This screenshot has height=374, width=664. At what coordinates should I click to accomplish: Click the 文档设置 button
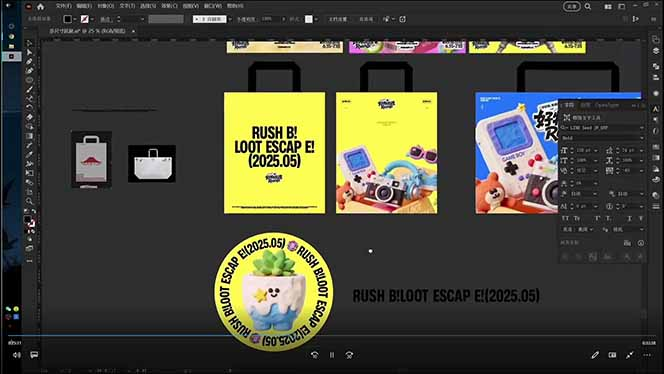coord(338,19)
